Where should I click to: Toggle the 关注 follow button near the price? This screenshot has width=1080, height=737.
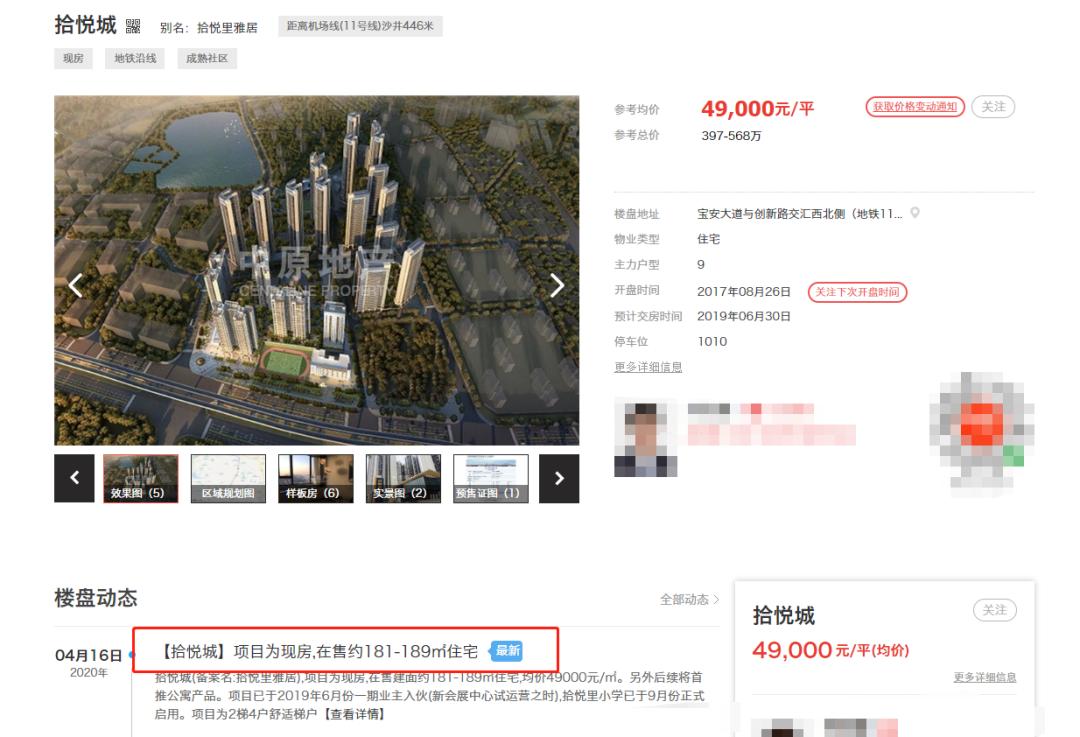[x=992, y=106]
